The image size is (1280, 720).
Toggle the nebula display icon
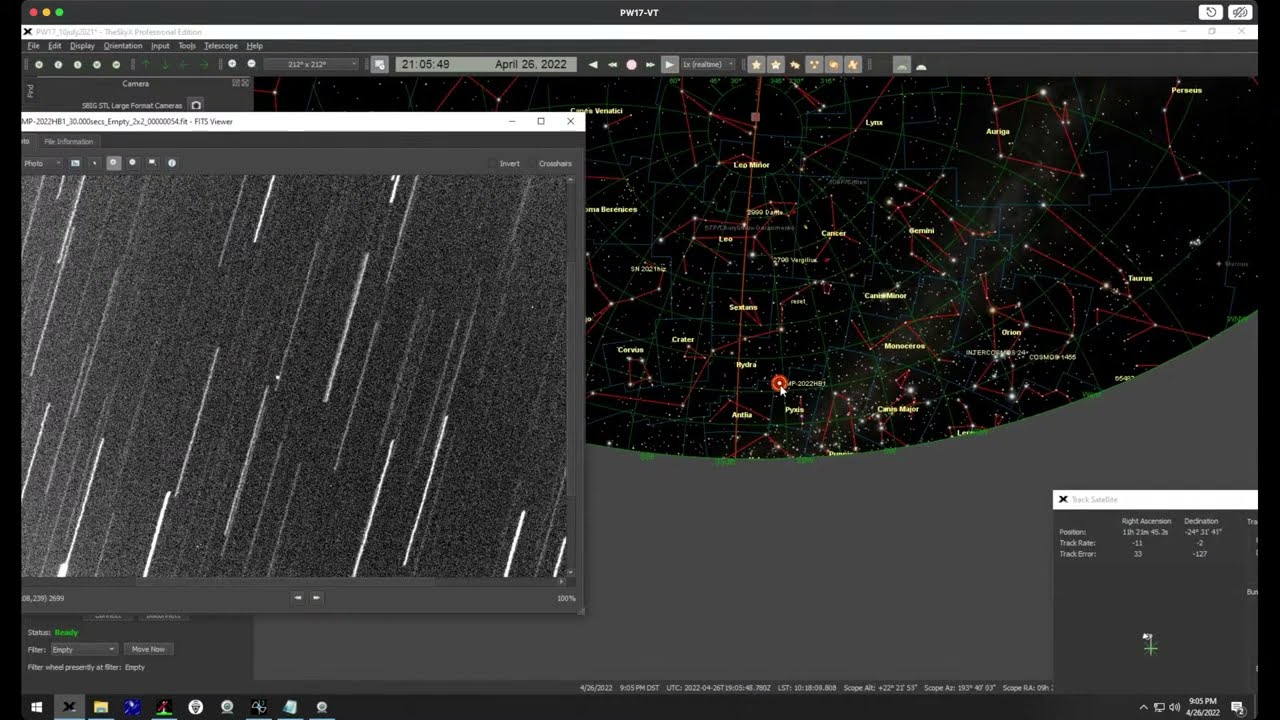(x=852, y=64)
